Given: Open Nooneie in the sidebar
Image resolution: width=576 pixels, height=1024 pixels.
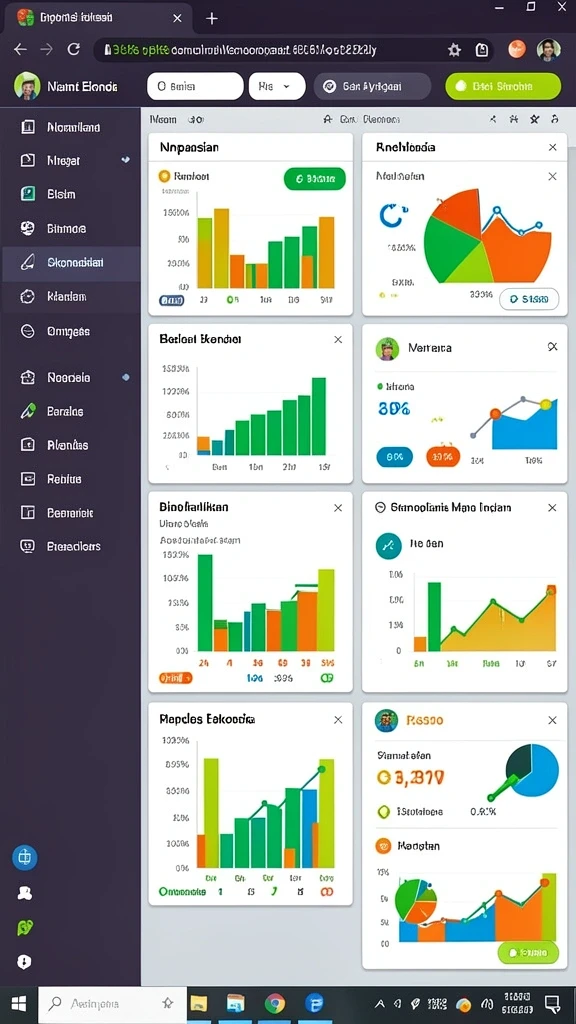Looking at the screenshot, I should pyautogui.click(x=71, y=377).
